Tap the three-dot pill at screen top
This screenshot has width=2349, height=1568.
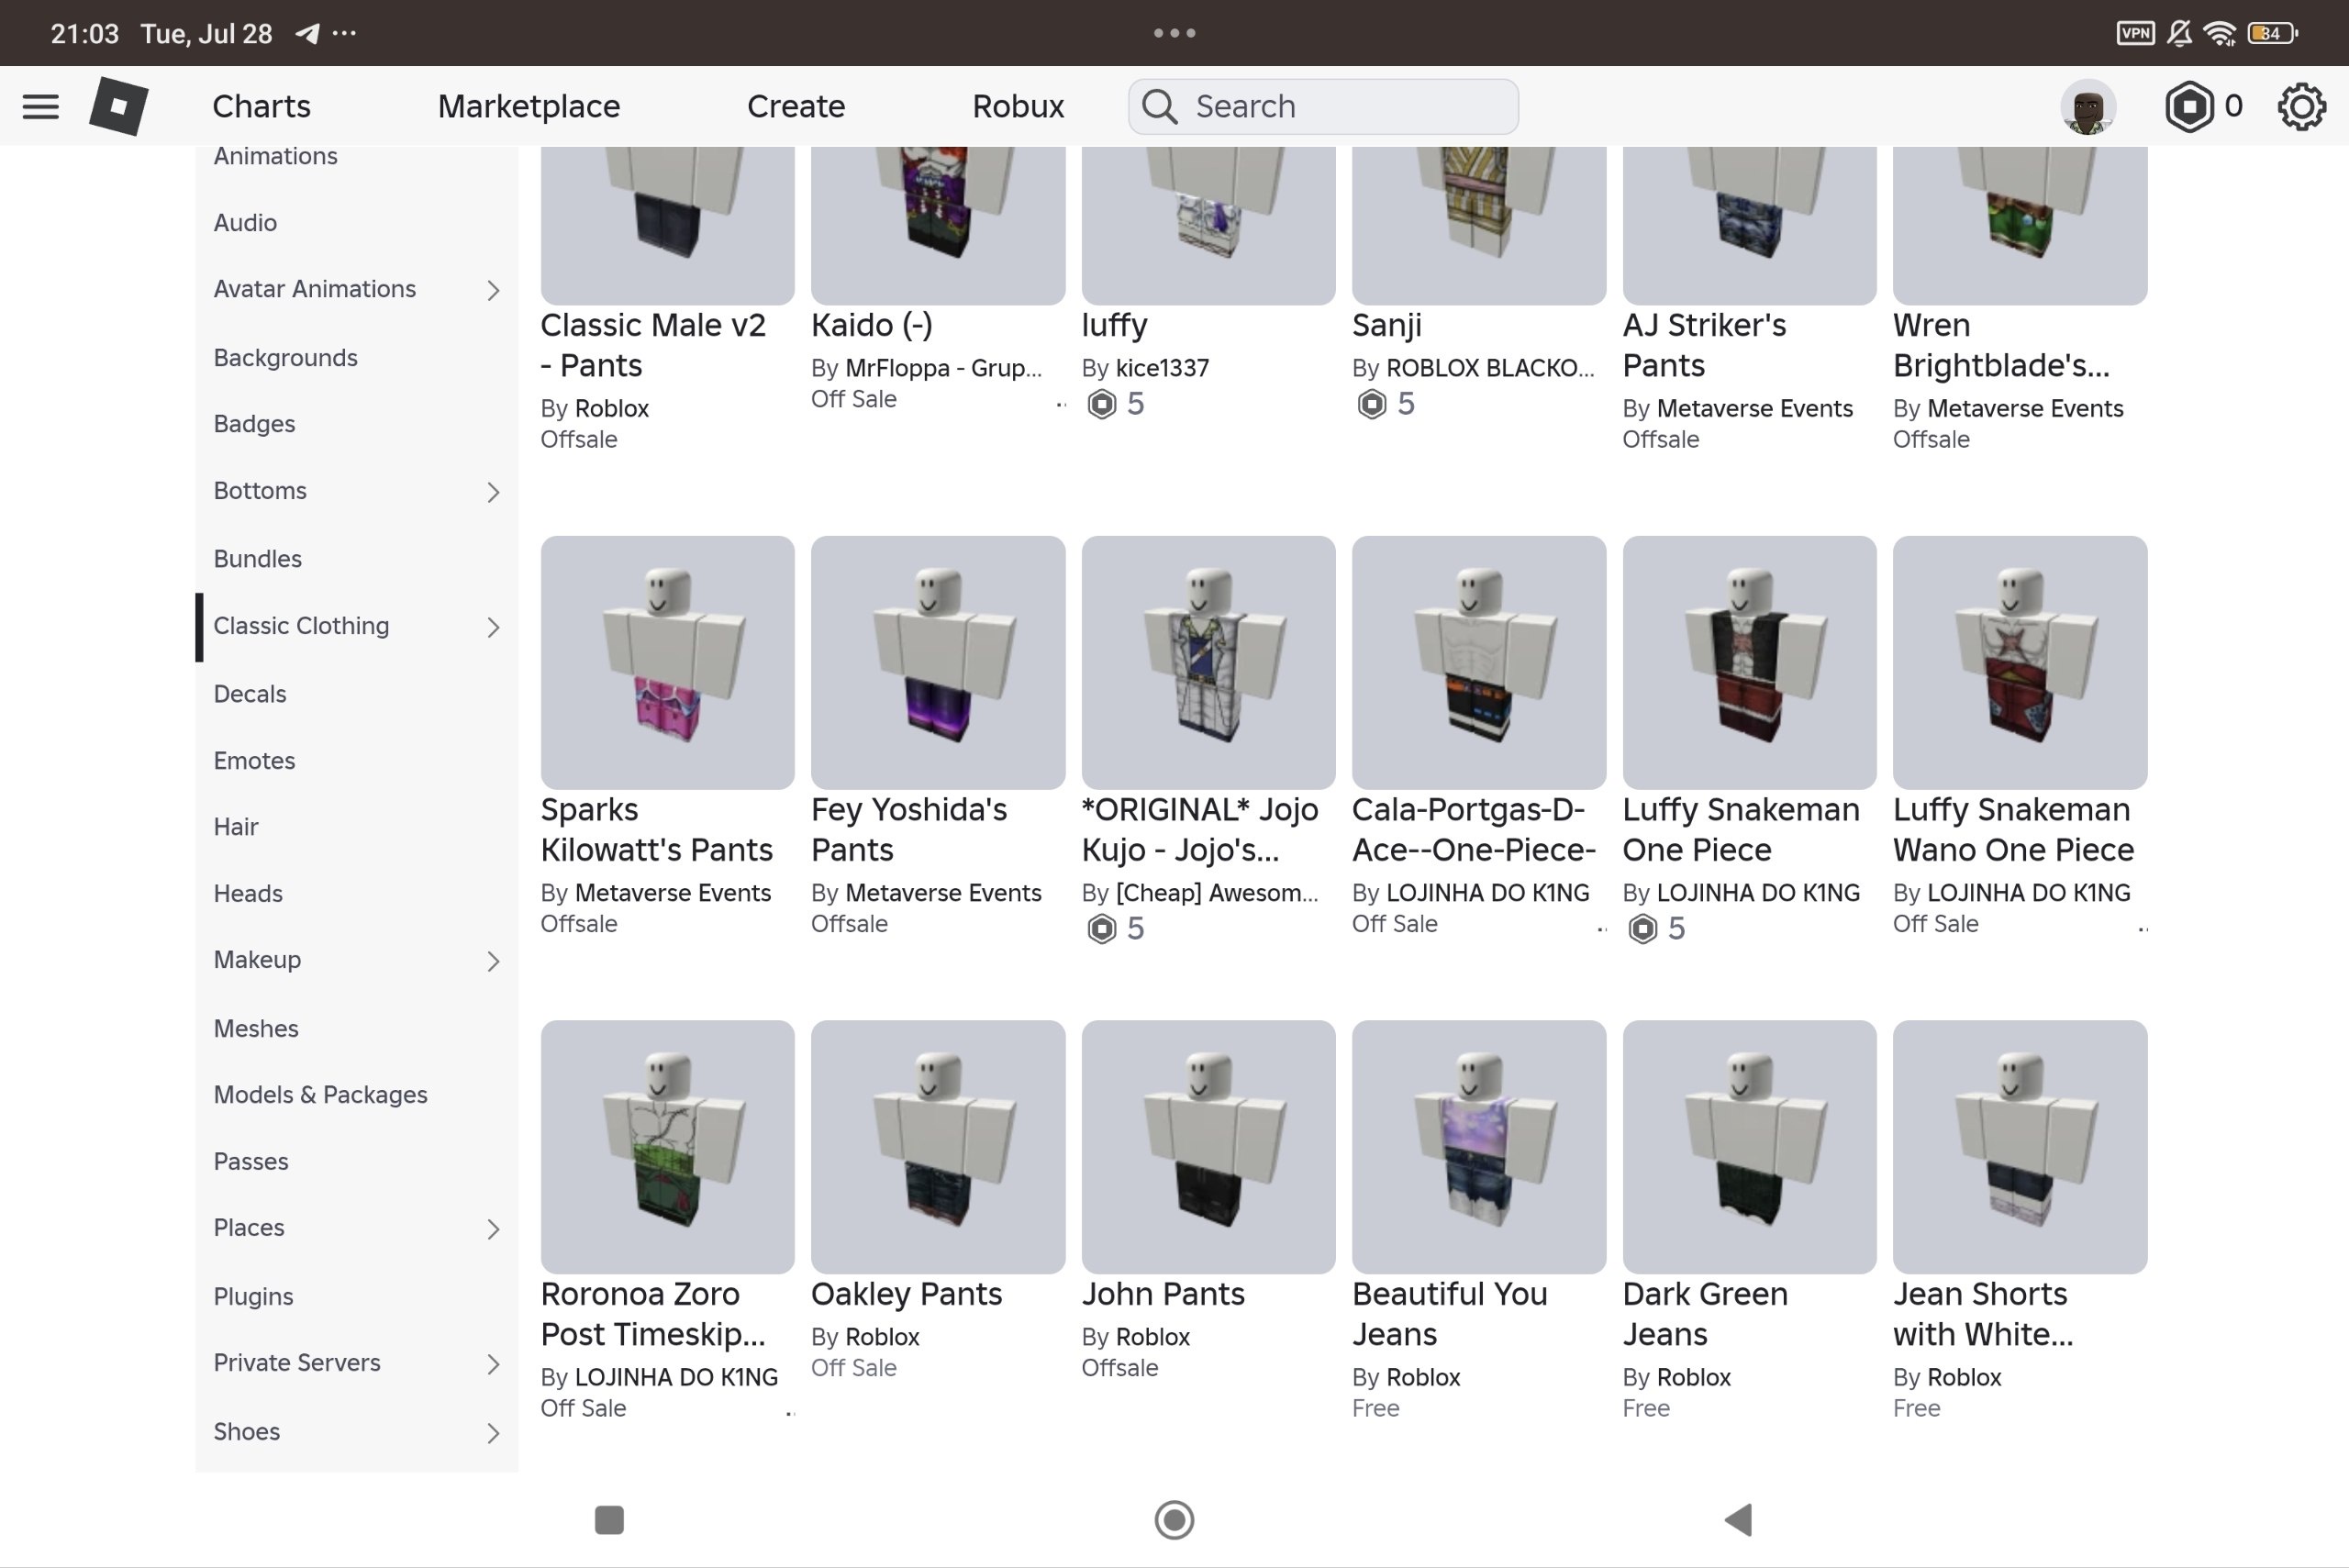1174,33
